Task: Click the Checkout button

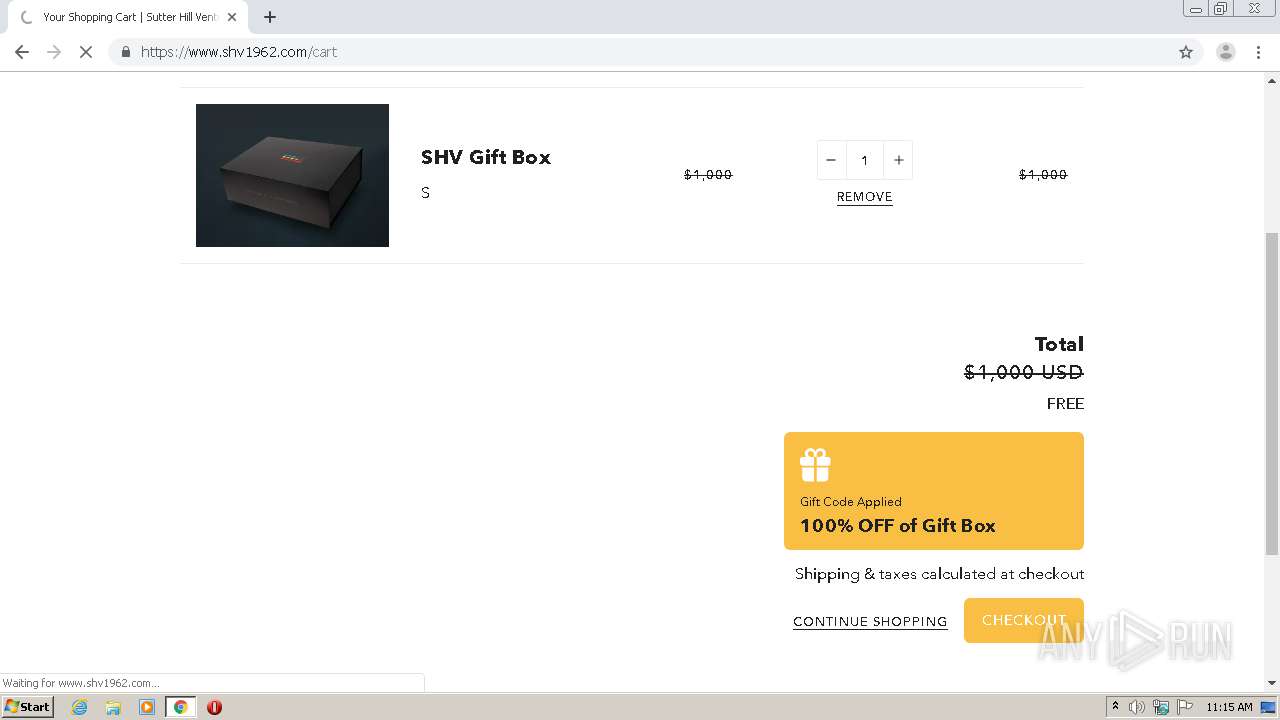Action: coord(1024,620)
